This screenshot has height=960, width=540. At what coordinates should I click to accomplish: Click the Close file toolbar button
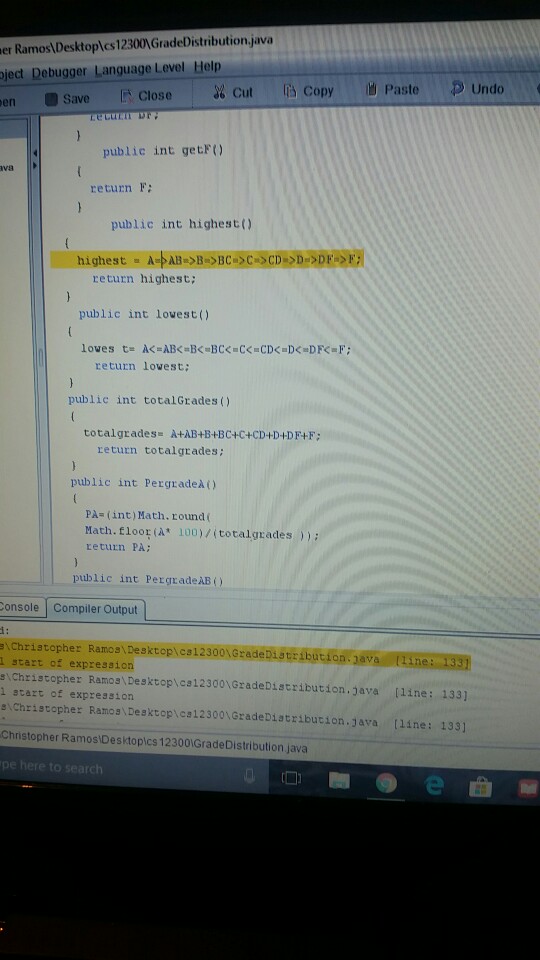click(x=146, y=96)
